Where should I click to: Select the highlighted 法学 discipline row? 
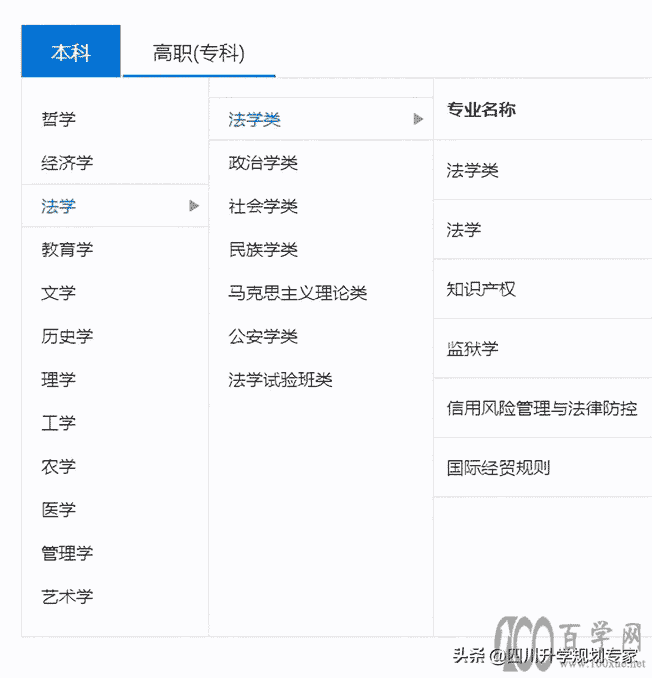pos(115,206)
